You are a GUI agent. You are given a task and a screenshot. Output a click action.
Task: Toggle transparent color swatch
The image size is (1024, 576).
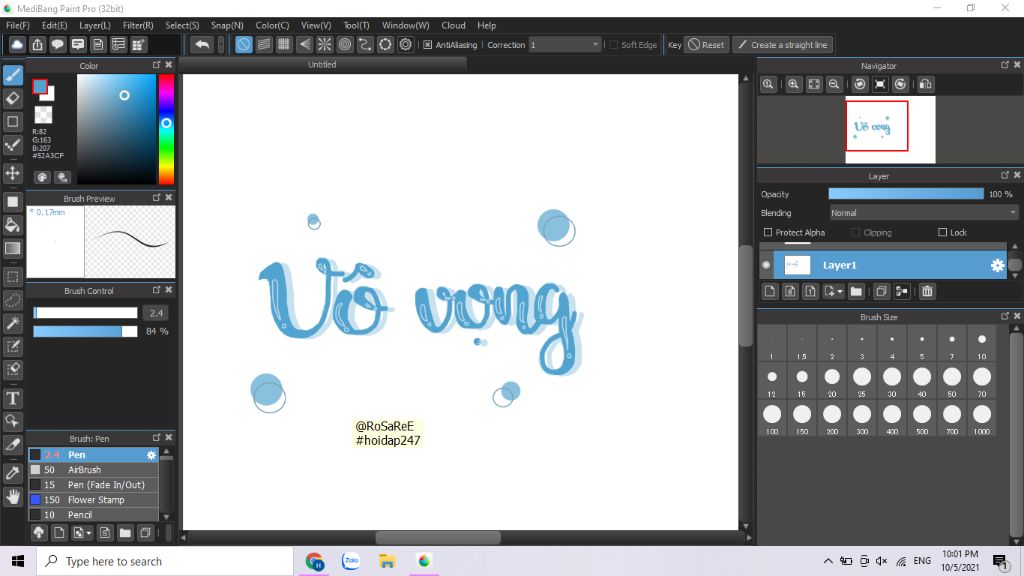[43, 115]
